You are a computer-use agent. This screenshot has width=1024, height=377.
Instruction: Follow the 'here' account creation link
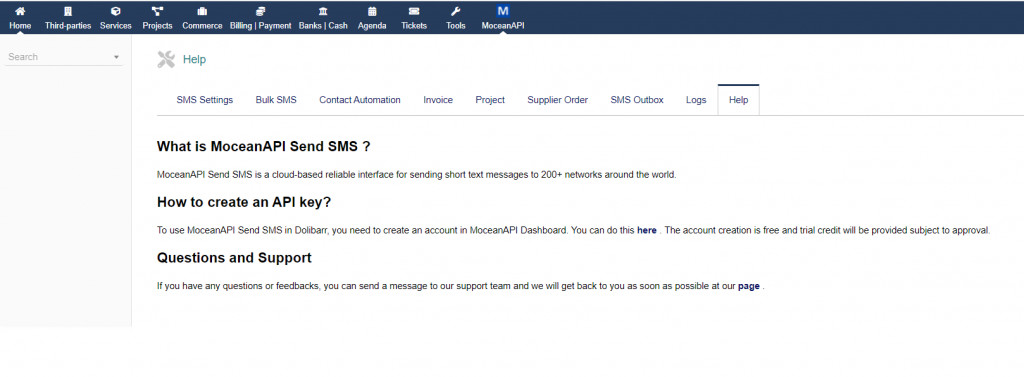tap(647, 231)
